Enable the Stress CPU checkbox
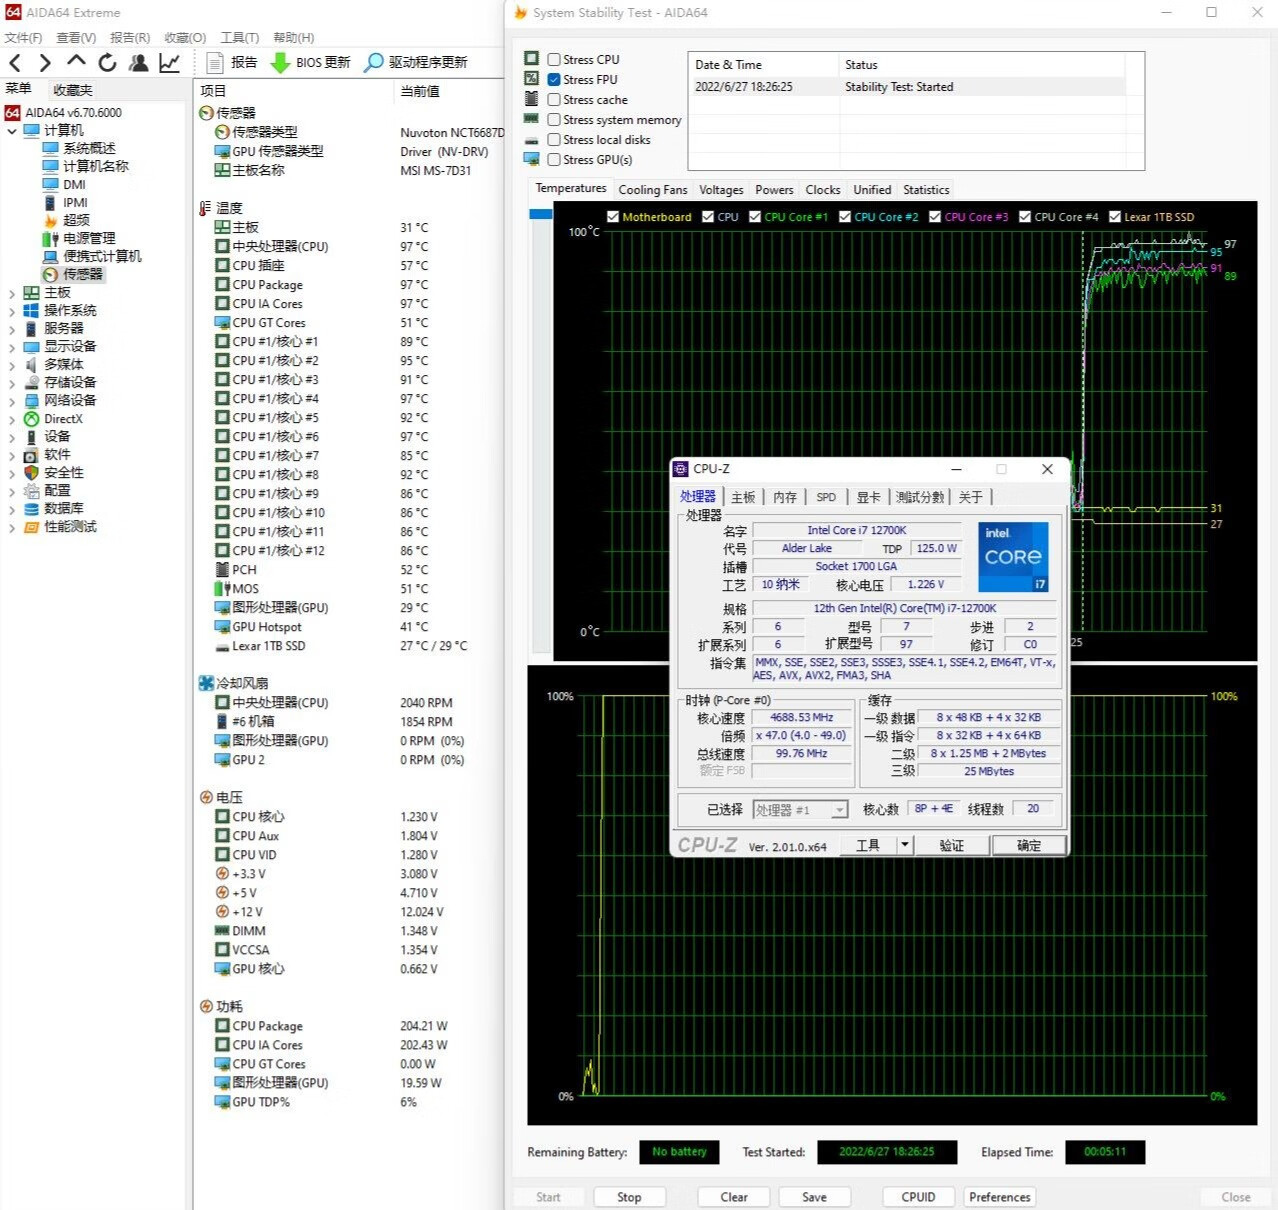 point(554,59)
